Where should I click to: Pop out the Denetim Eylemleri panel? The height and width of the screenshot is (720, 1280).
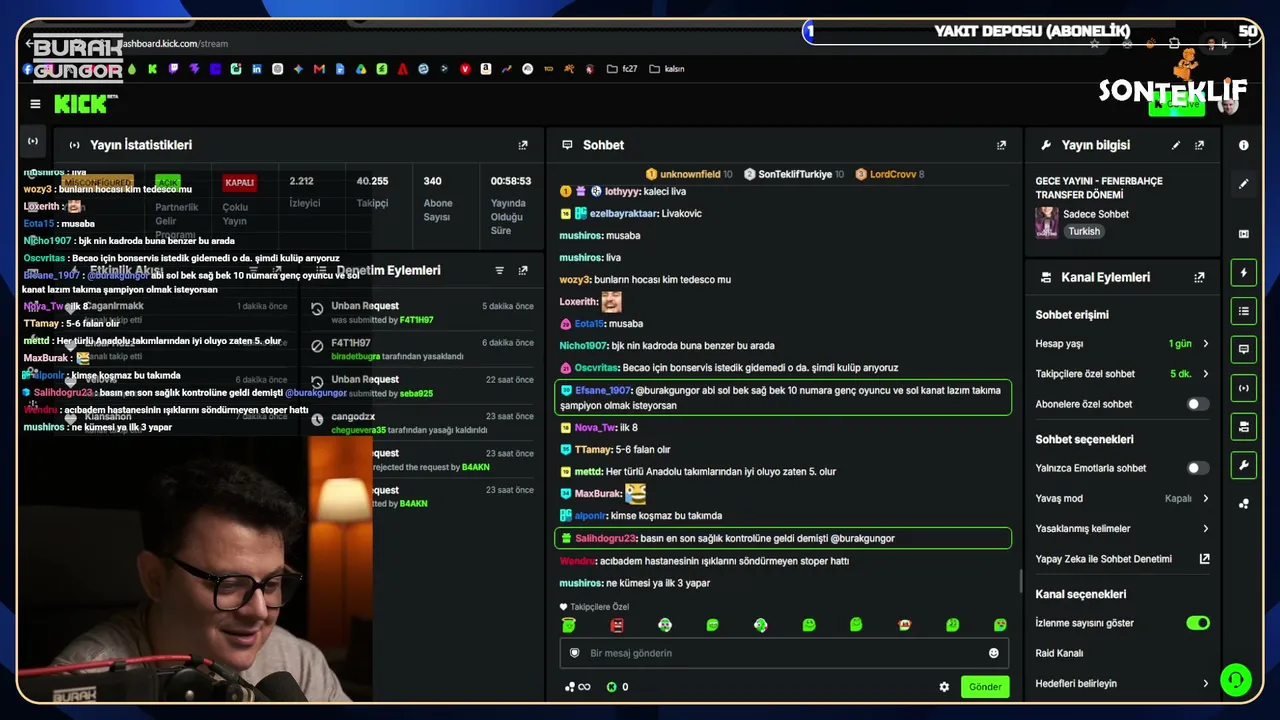pyautogui.click(x=523, y=270)
